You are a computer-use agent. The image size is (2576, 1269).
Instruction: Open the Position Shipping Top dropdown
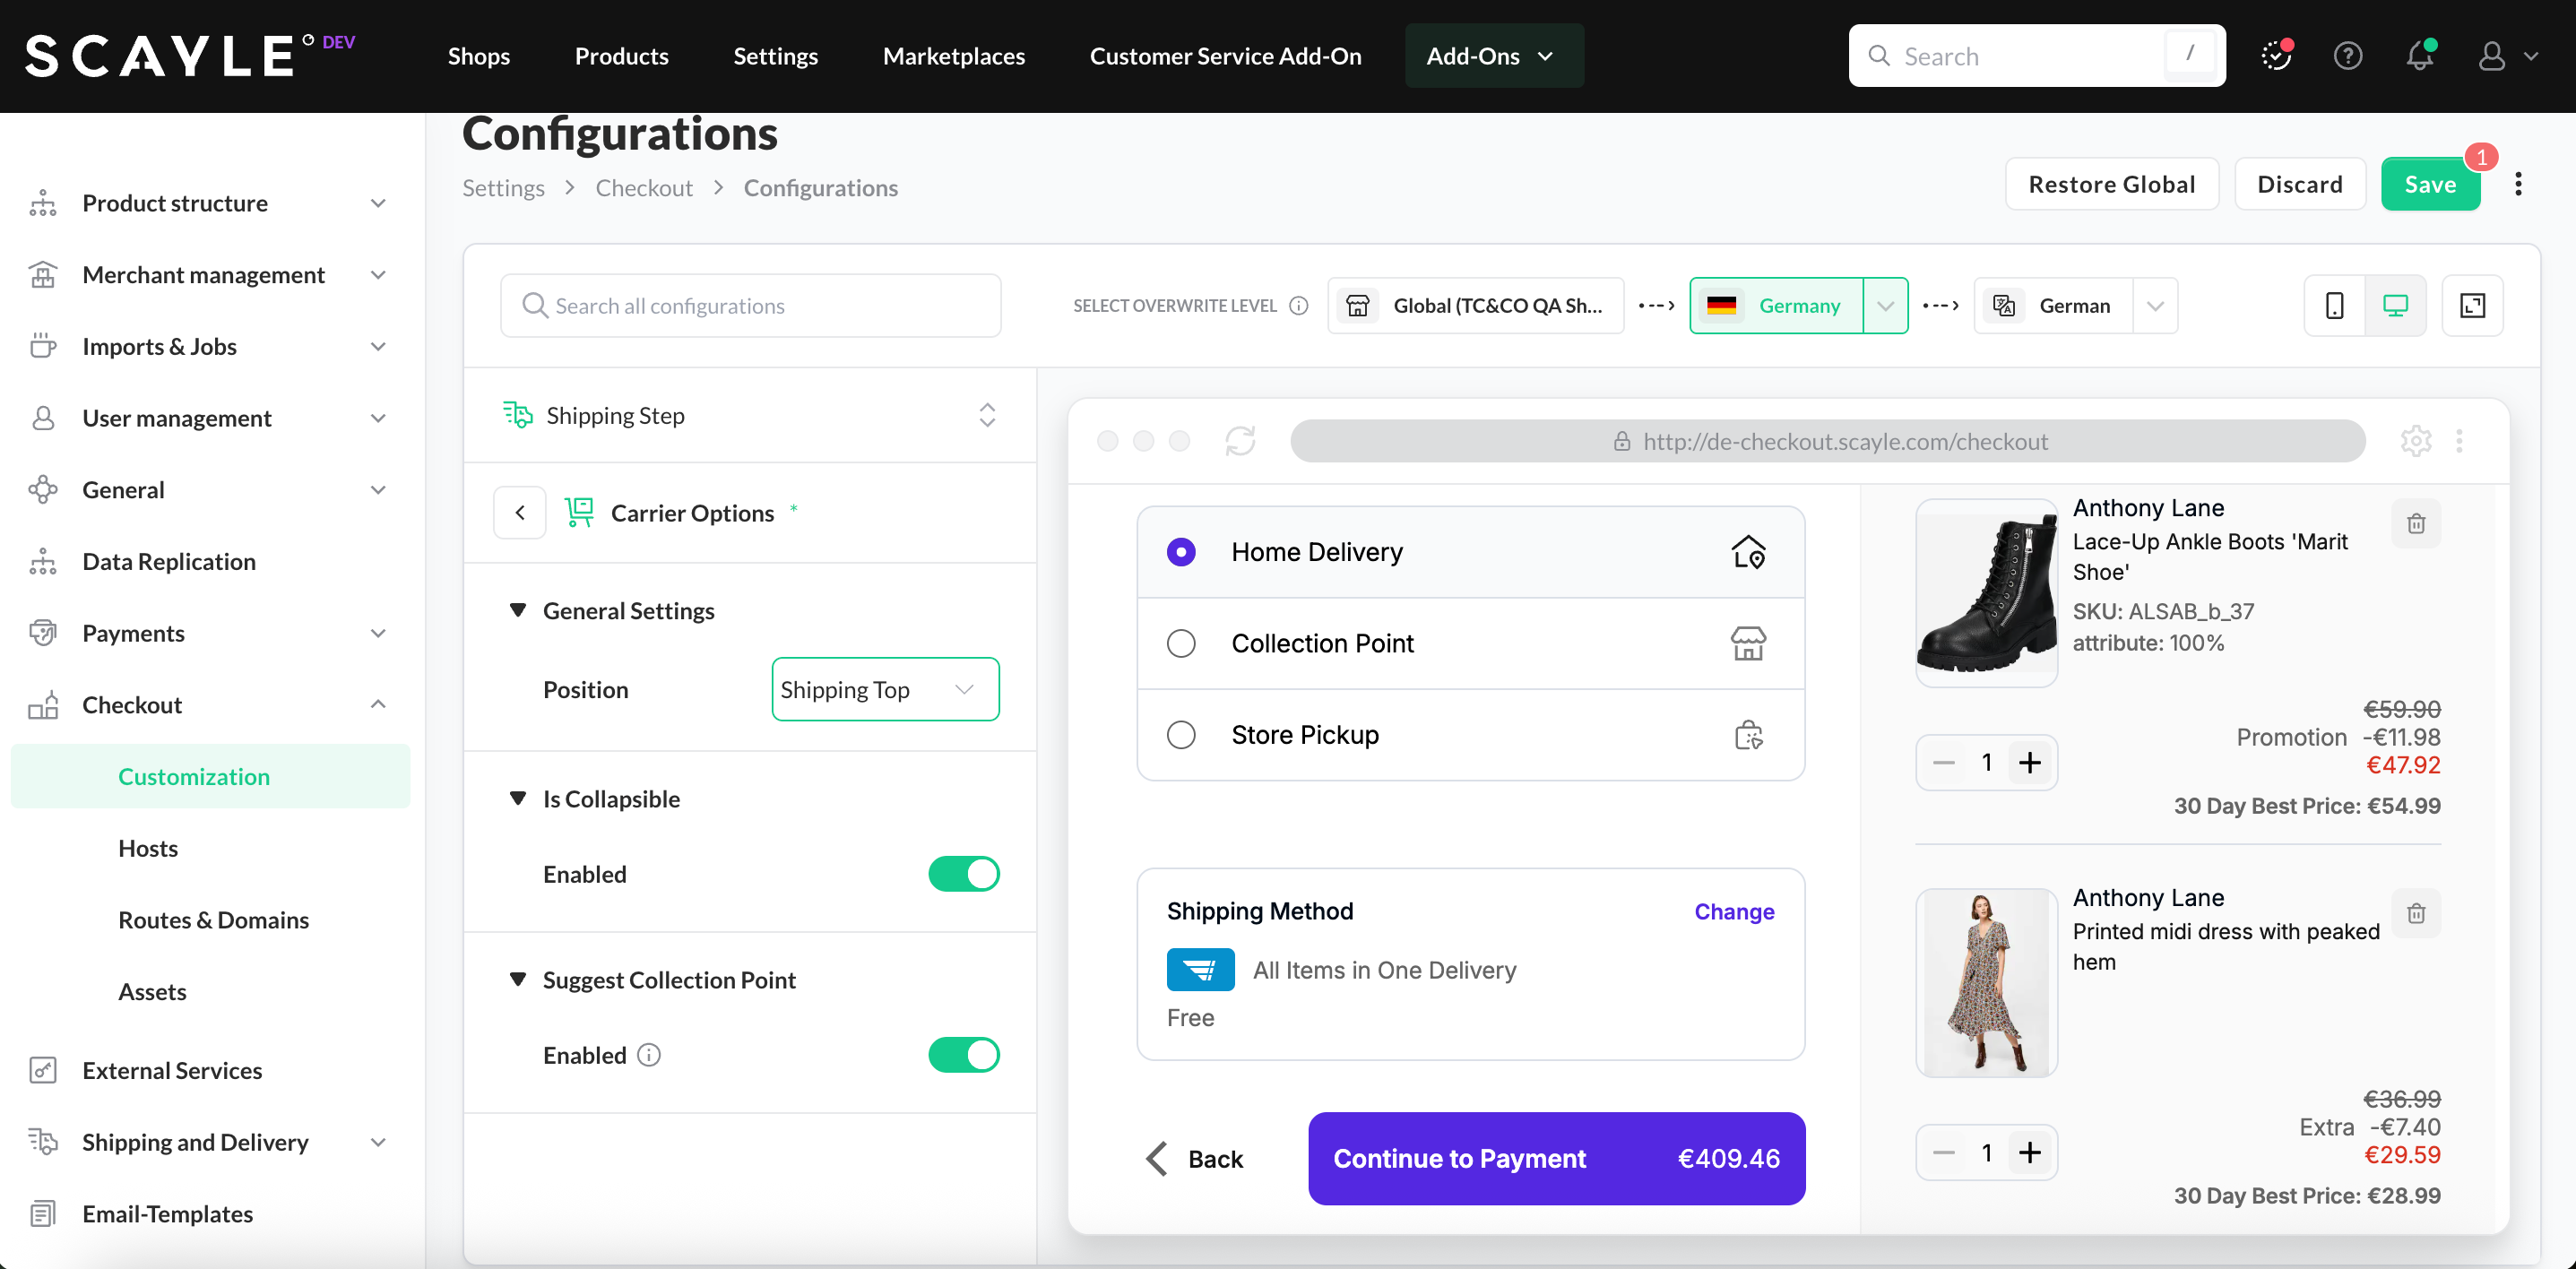tap(885, 689)
